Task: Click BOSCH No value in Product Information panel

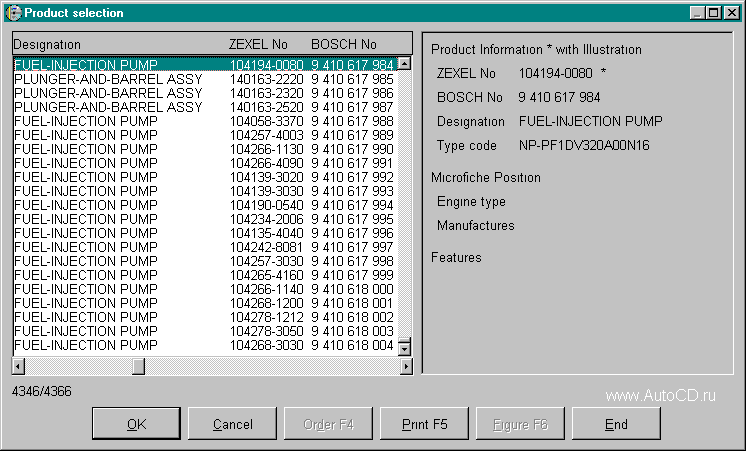Action: point(560,97)
